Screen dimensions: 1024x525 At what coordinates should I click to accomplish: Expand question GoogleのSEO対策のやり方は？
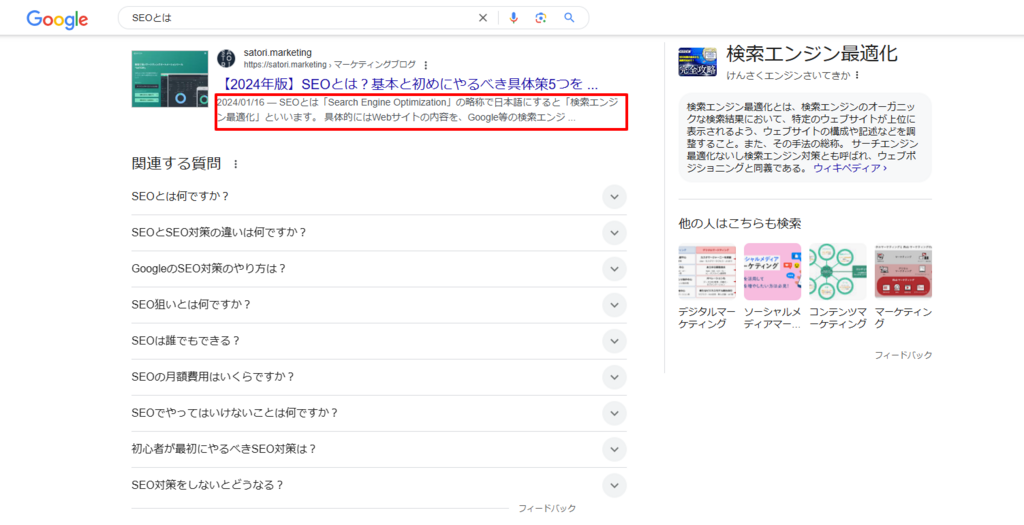pos(614,269)
